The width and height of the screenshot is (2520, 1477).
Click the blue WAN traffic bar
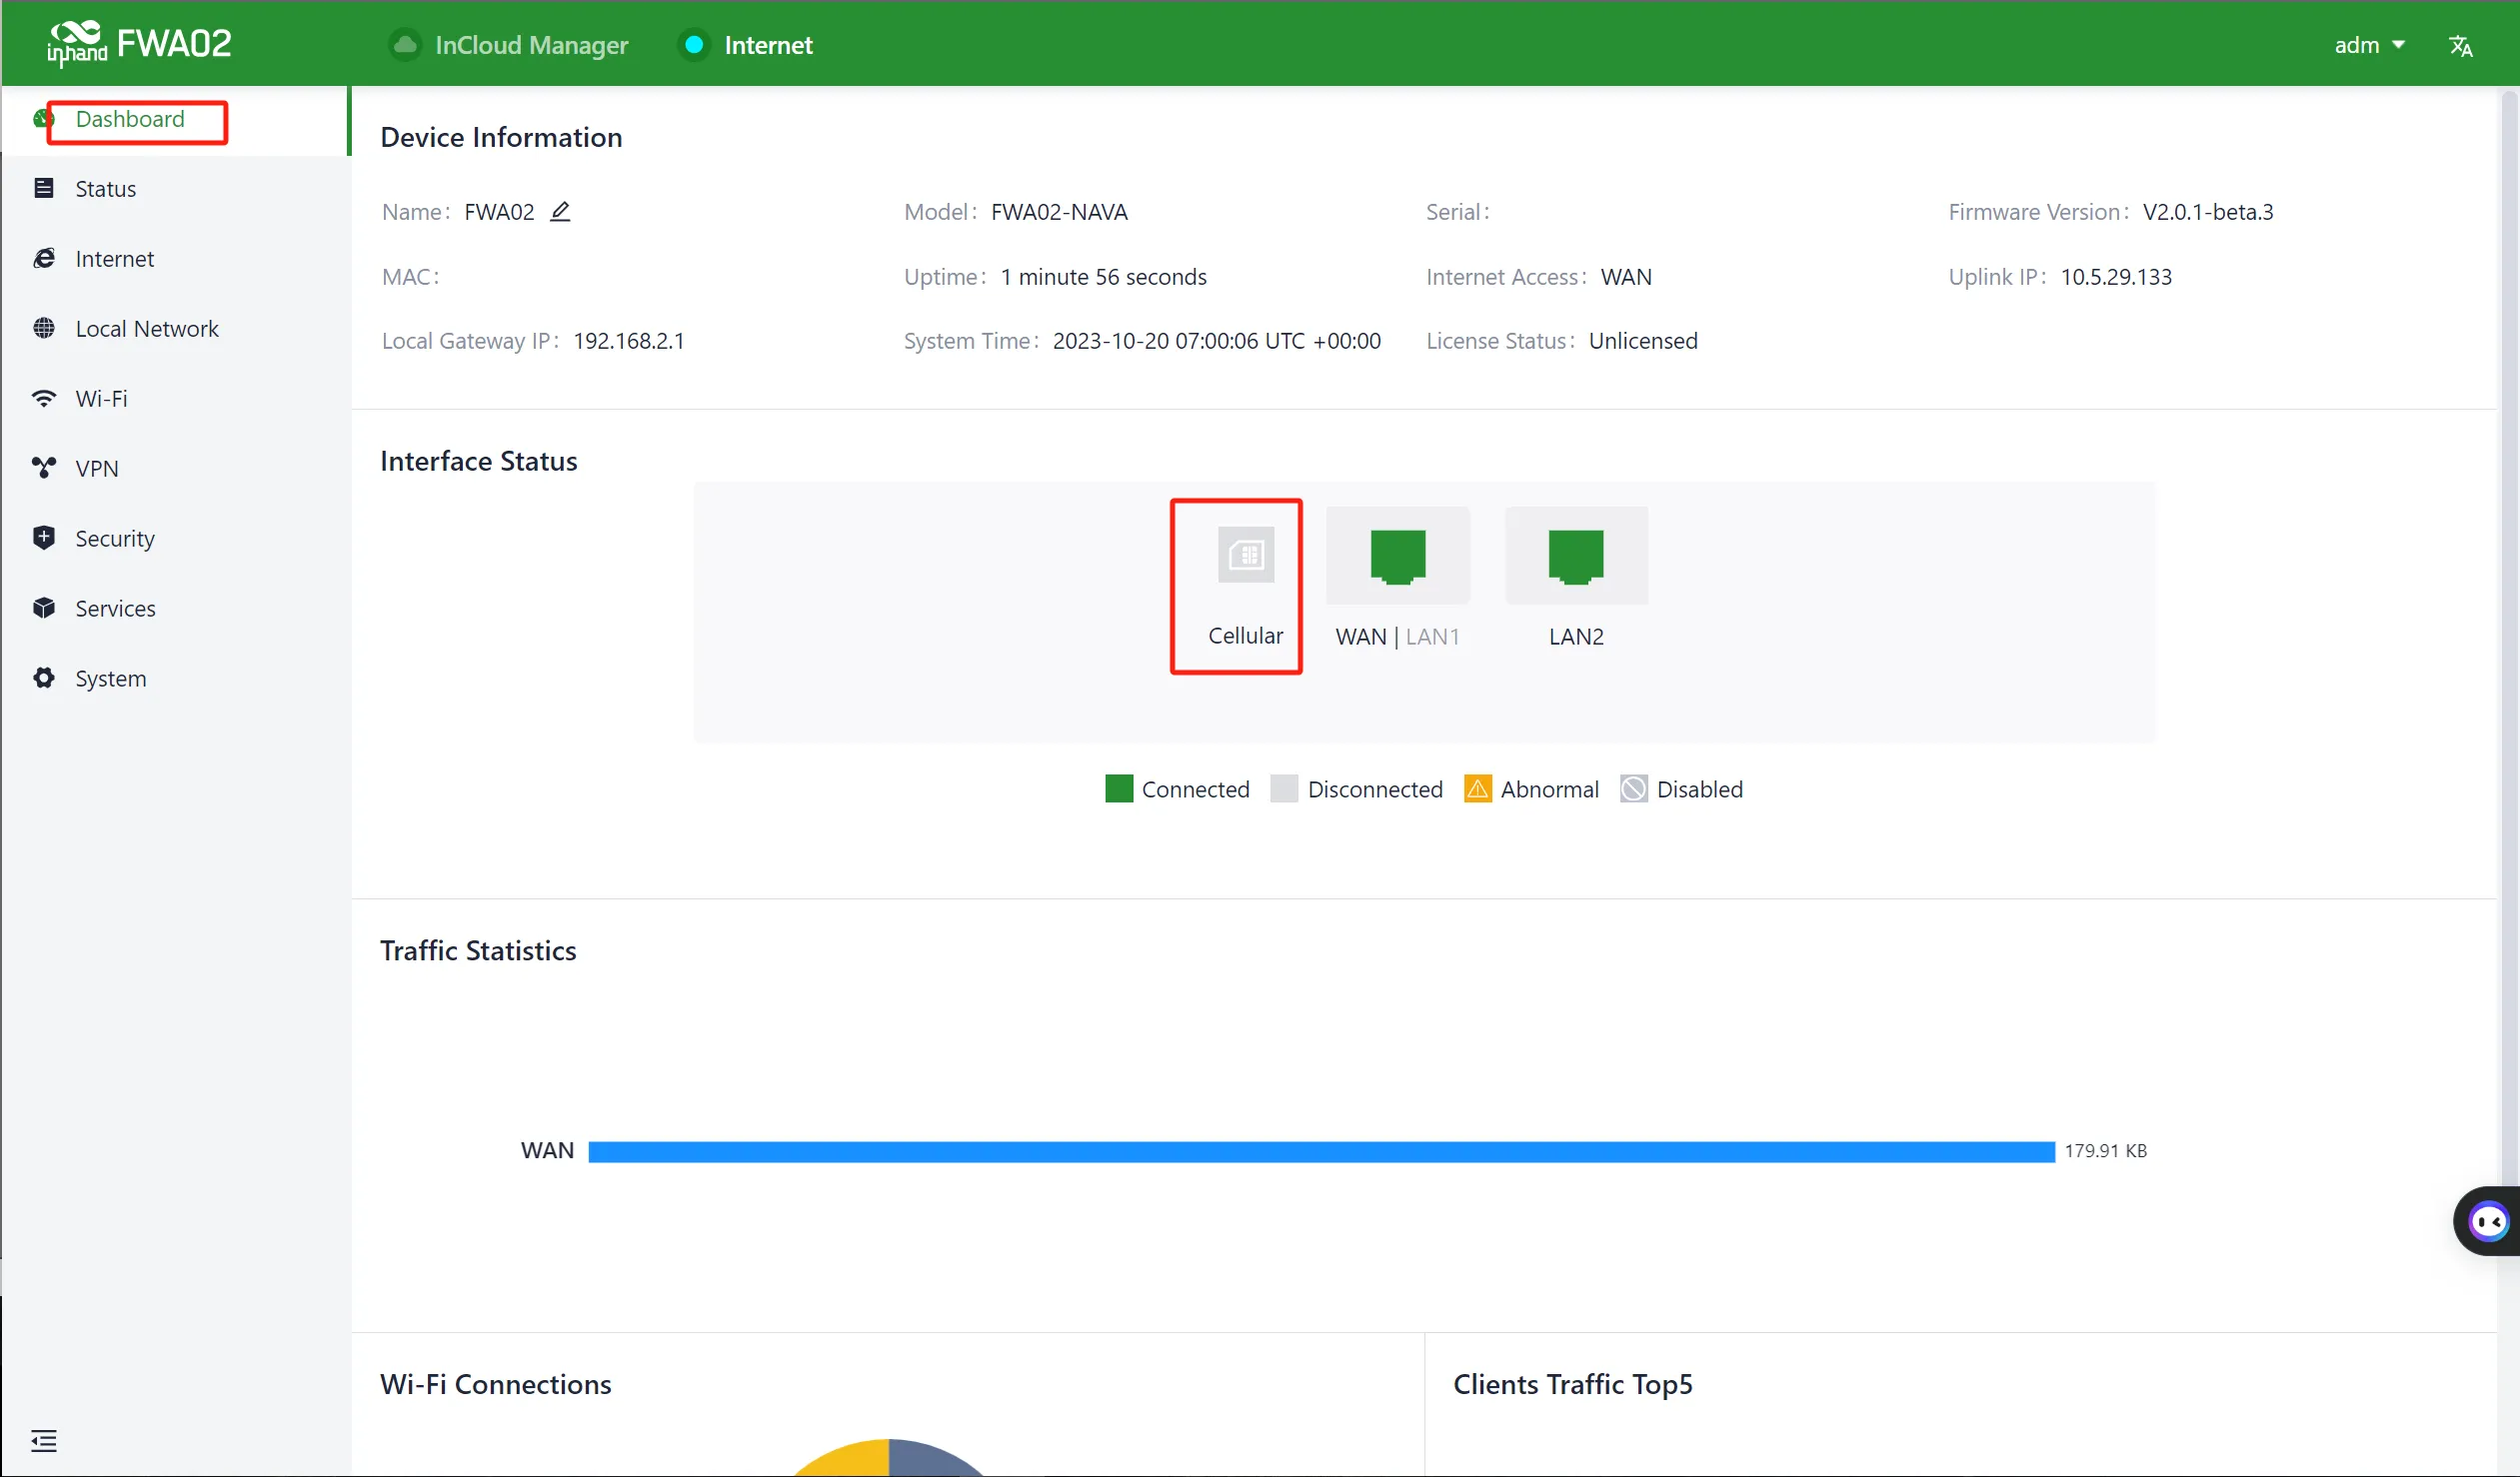pos(1321,1151)
